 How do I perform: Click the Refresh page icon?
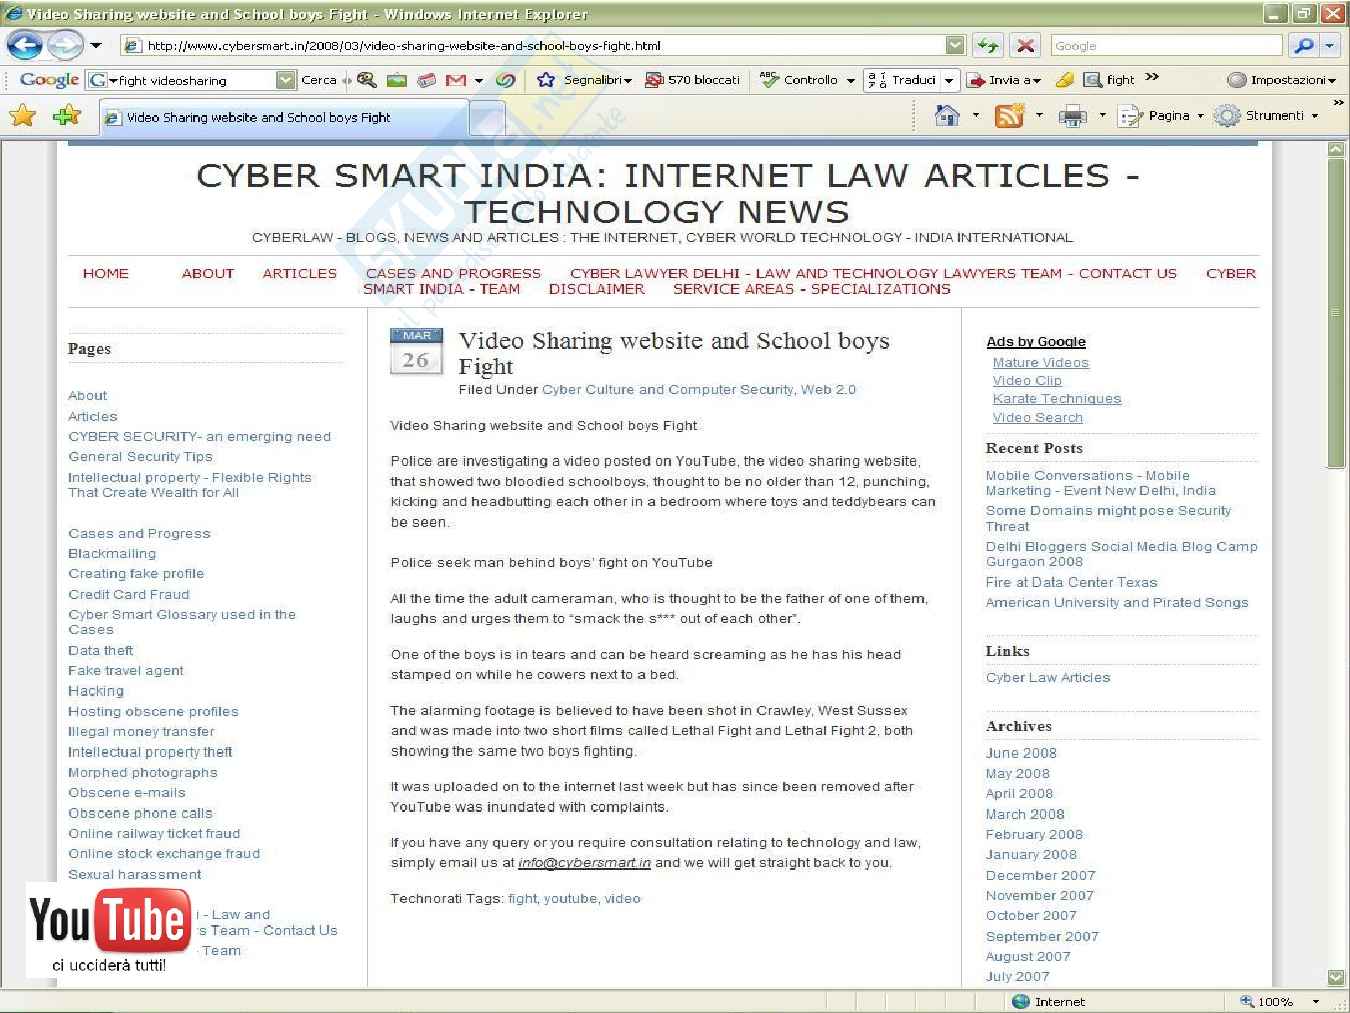(988, 45)
